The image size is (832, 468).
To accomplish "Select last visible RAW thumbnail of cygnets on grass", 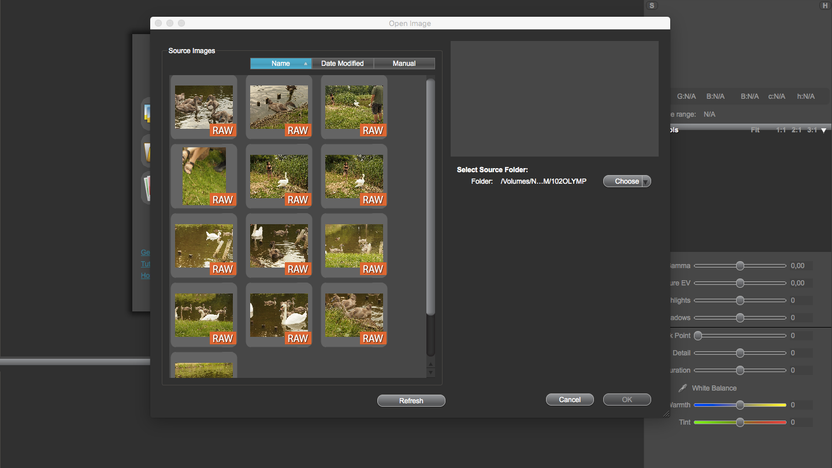I will pyautogui.click(x=354, y=315).
